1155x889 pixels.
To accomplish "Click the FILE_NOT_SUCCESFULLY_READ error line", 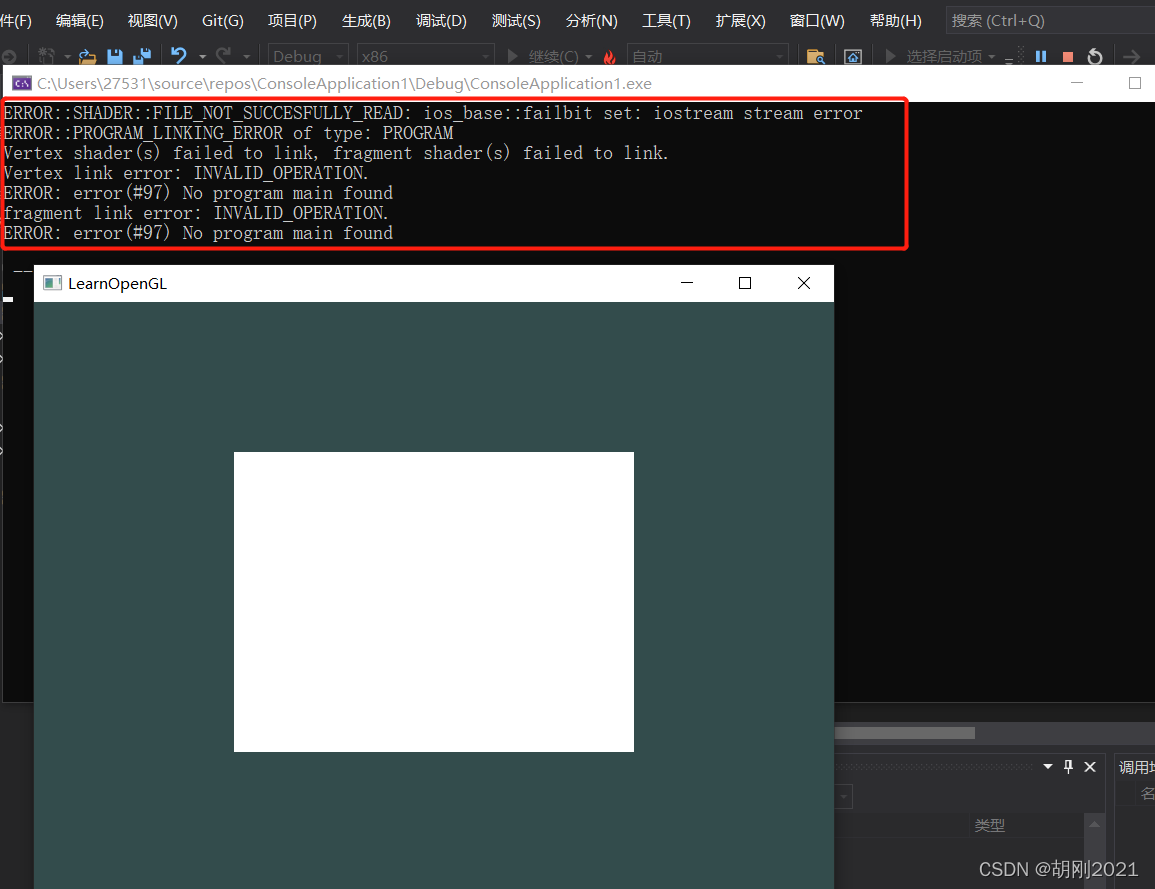I will click(433, 113).
